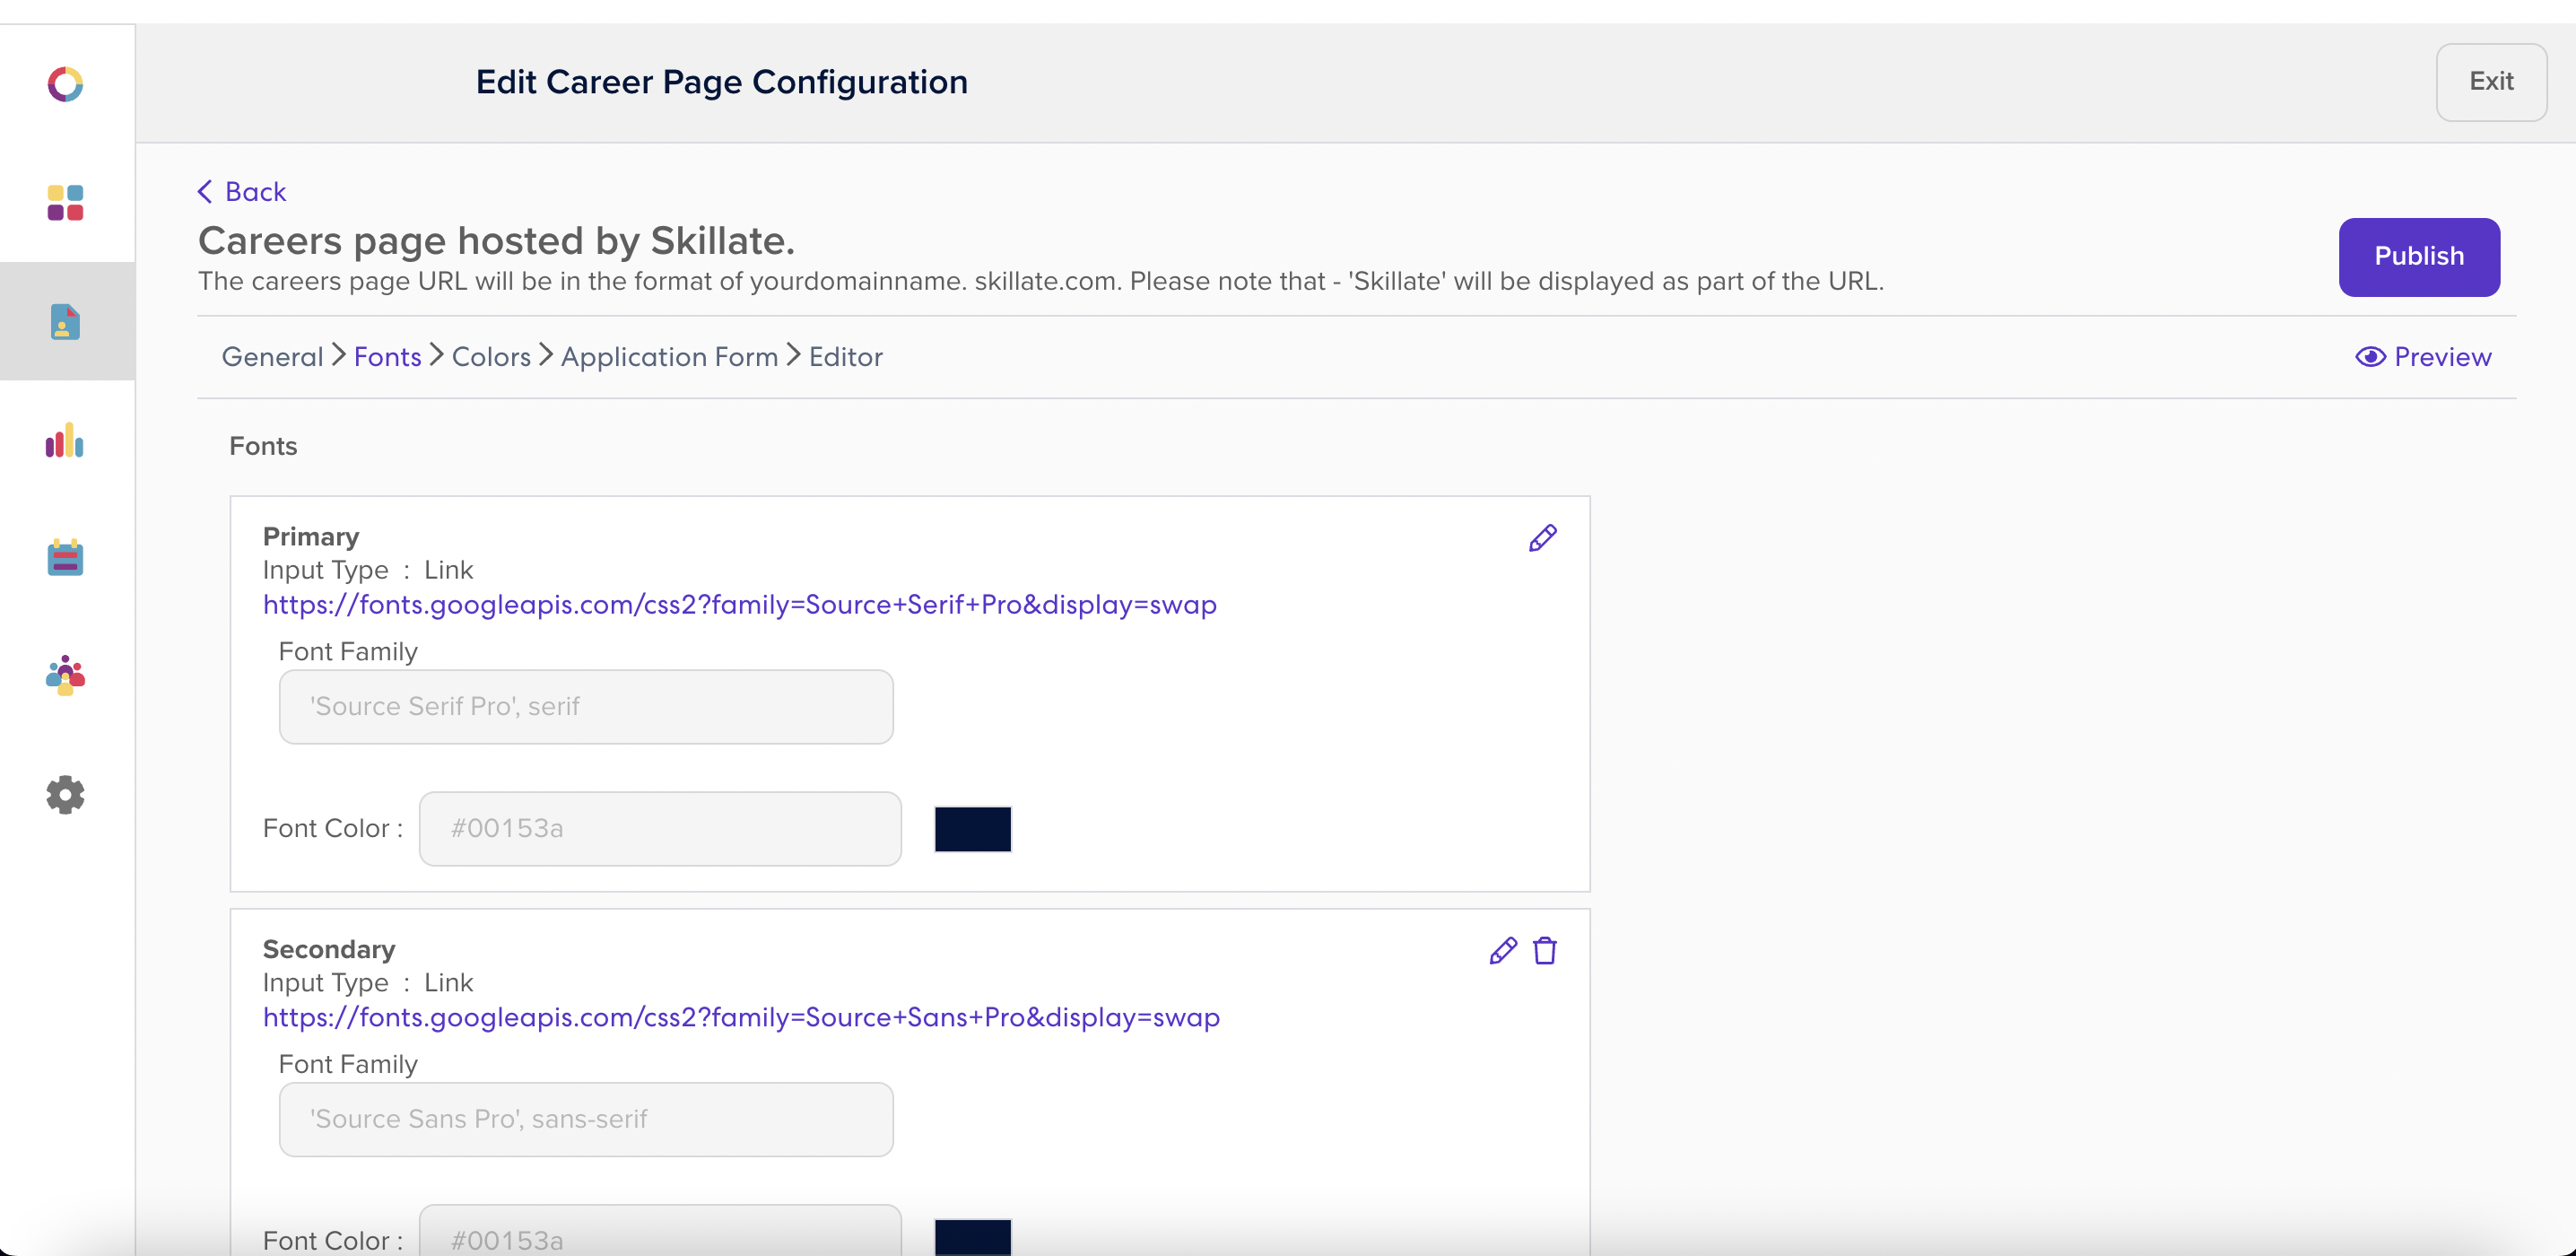Open the Primary font color swatch
The height and width of the screenshot is (1256, 2576).
[972, 829]
